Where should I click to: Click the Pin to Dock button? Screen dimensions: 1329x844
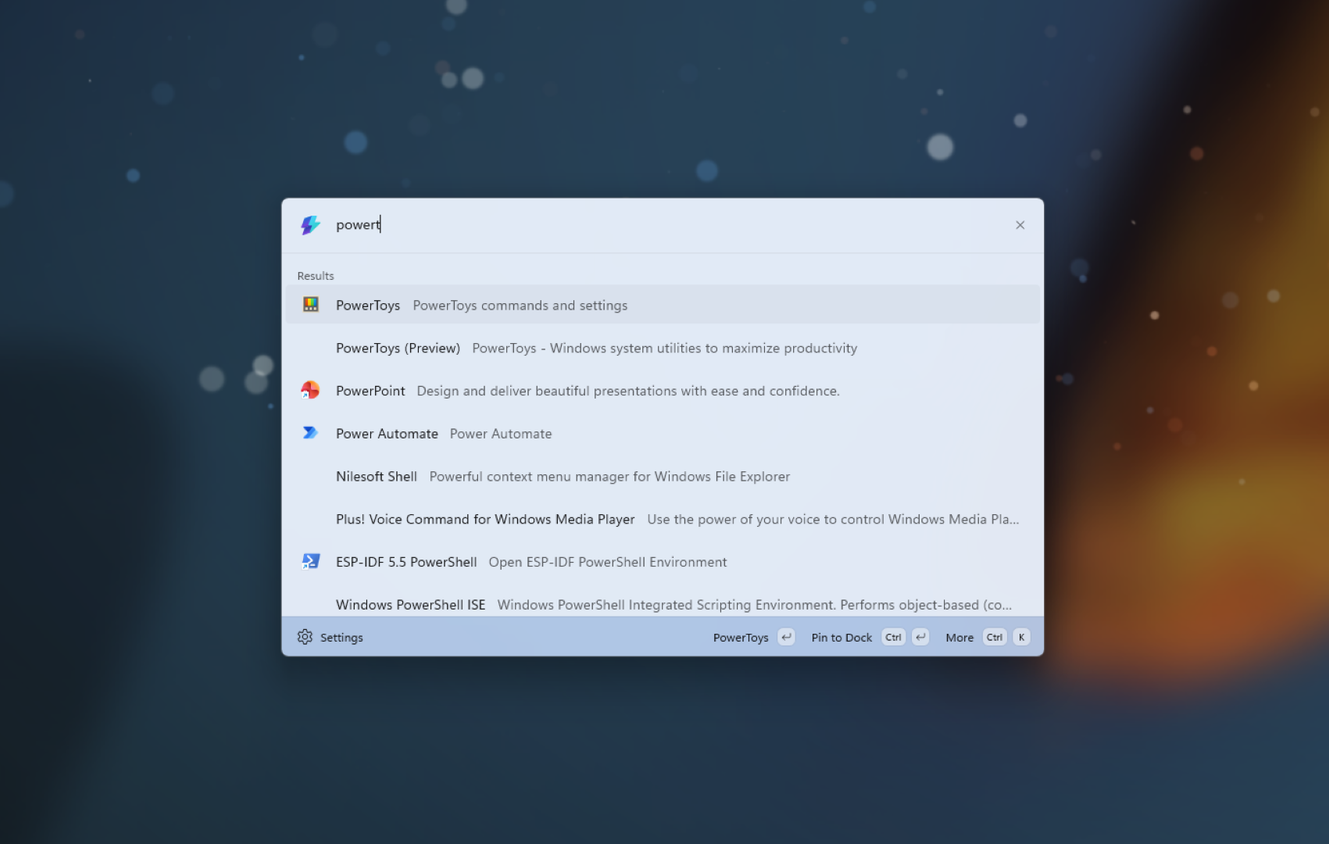[871, 637]
